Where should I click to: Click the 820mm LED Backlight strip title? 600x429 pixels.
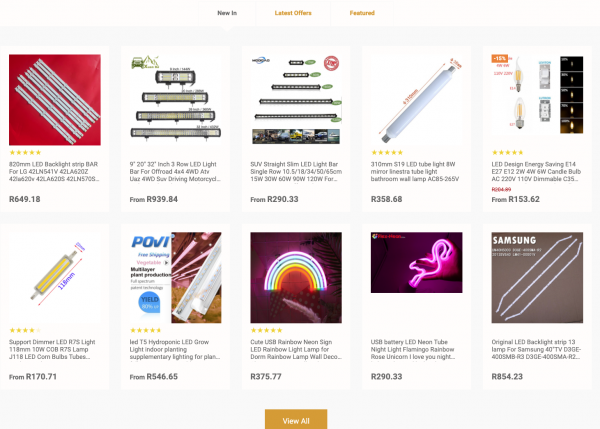point(54,171)
